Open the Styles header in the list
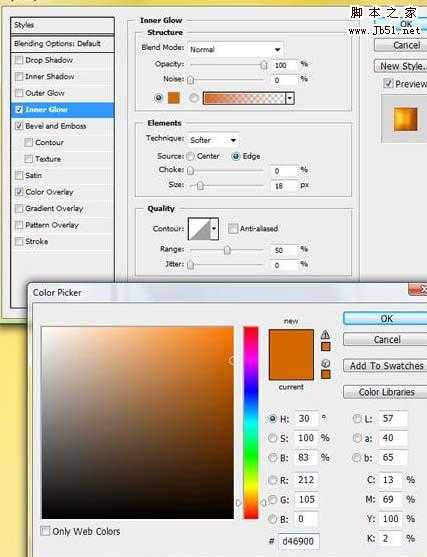427x557 pixels. pyautogui.click(x=63, y=26)
